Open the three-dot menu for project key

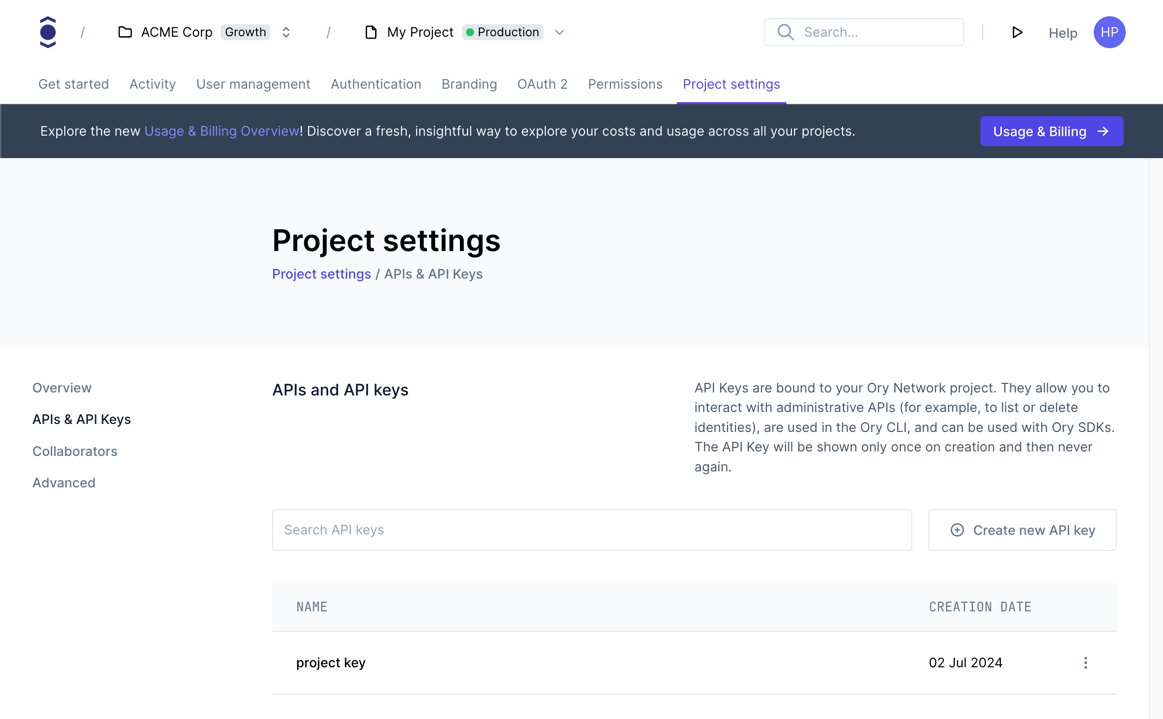pos(1085,663)
